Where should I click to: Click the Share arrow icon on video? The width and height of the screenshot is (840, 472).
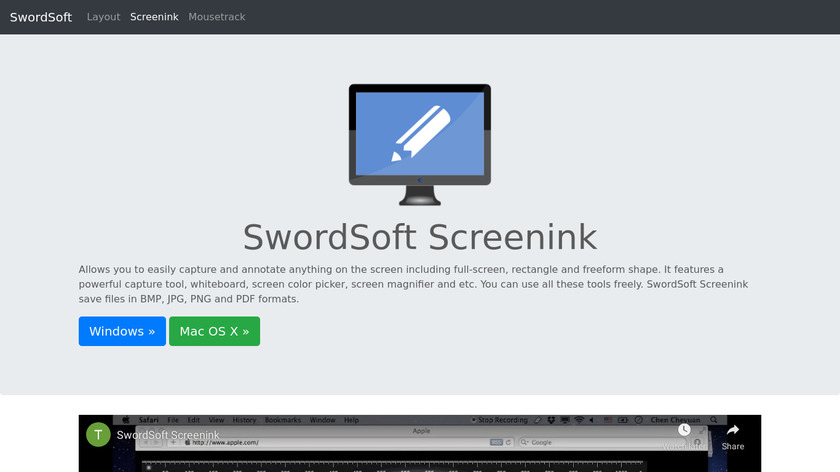click(733, 432)
